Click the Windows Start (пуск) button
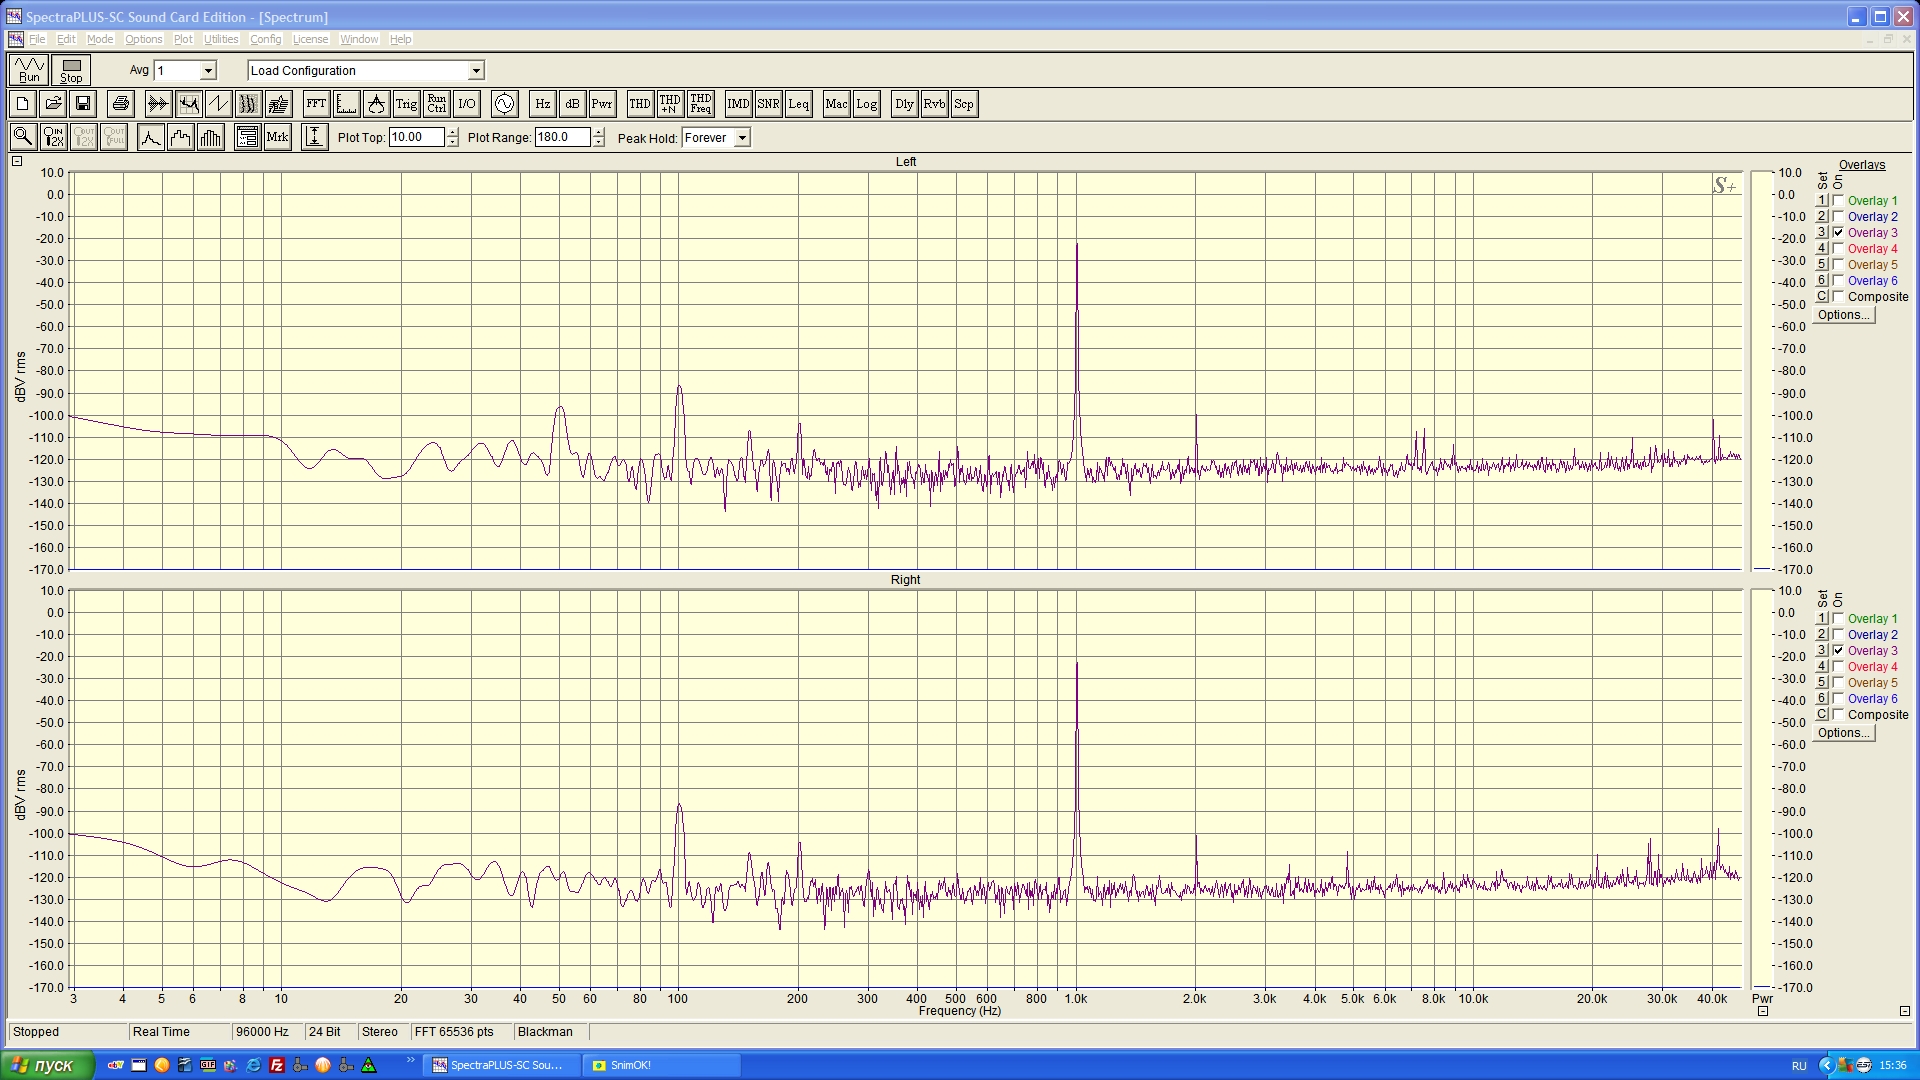 47,1065
